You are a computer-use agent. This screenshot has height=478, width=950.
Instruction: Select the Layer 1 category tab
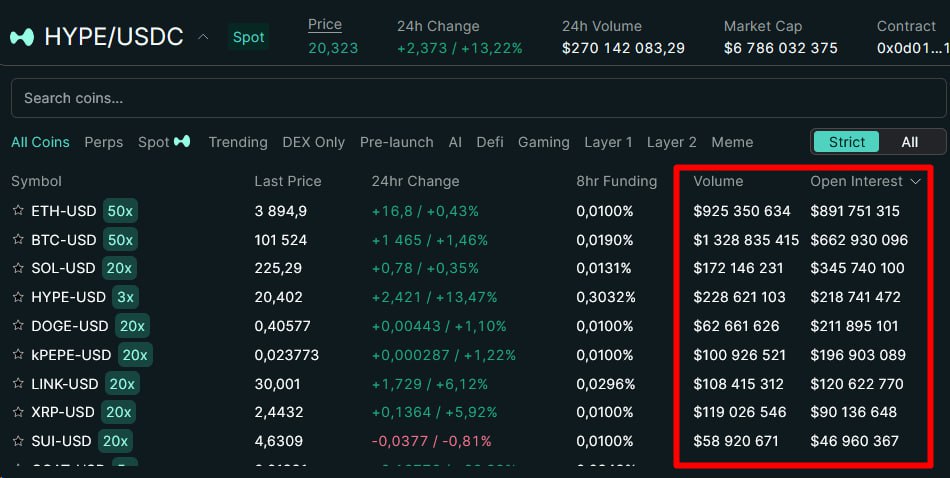click(x=608, y=142)
